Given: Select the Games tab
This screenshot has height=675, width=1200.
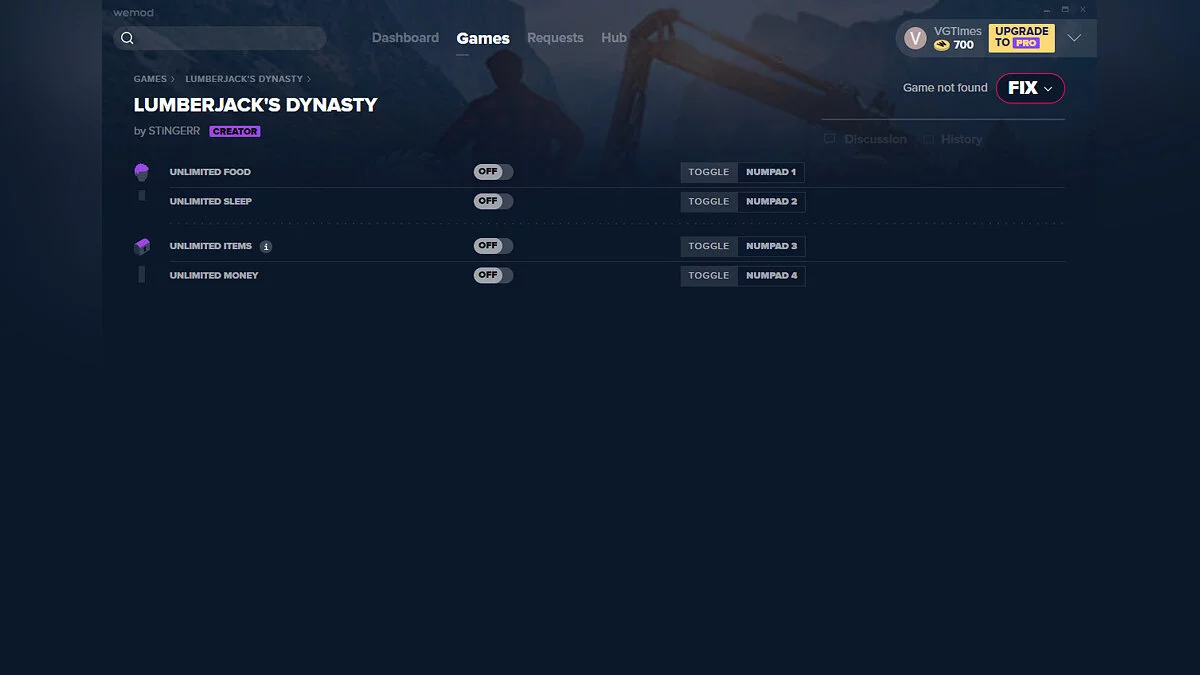Looking at the screenshot, I should pos(483,39).
